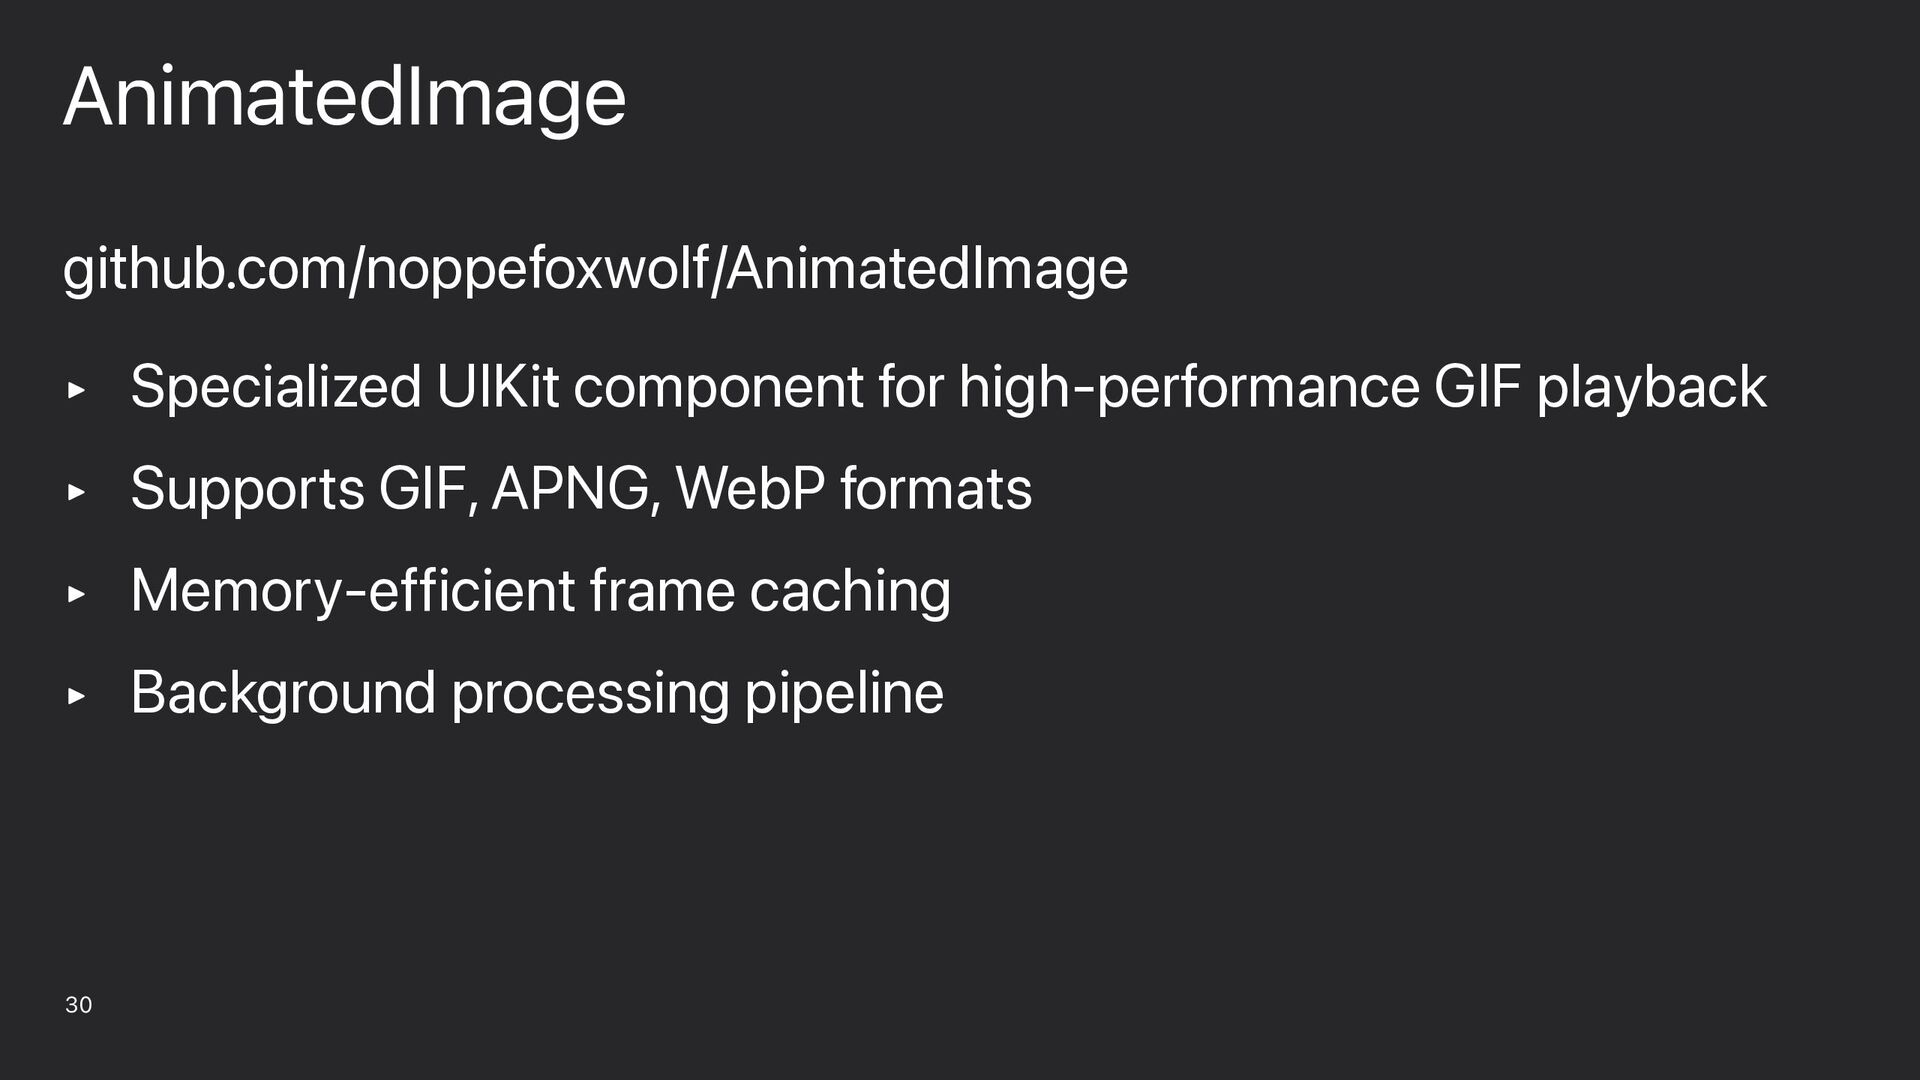Select slide number 30

78,1005
